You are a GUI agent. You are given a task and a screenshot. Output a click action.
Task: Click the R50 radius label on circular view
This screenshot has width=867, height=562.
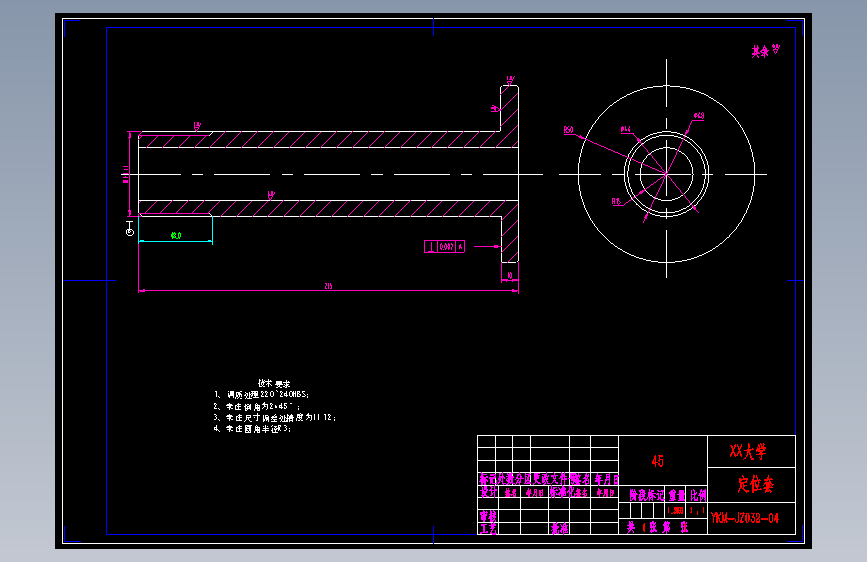coord(568,130)
